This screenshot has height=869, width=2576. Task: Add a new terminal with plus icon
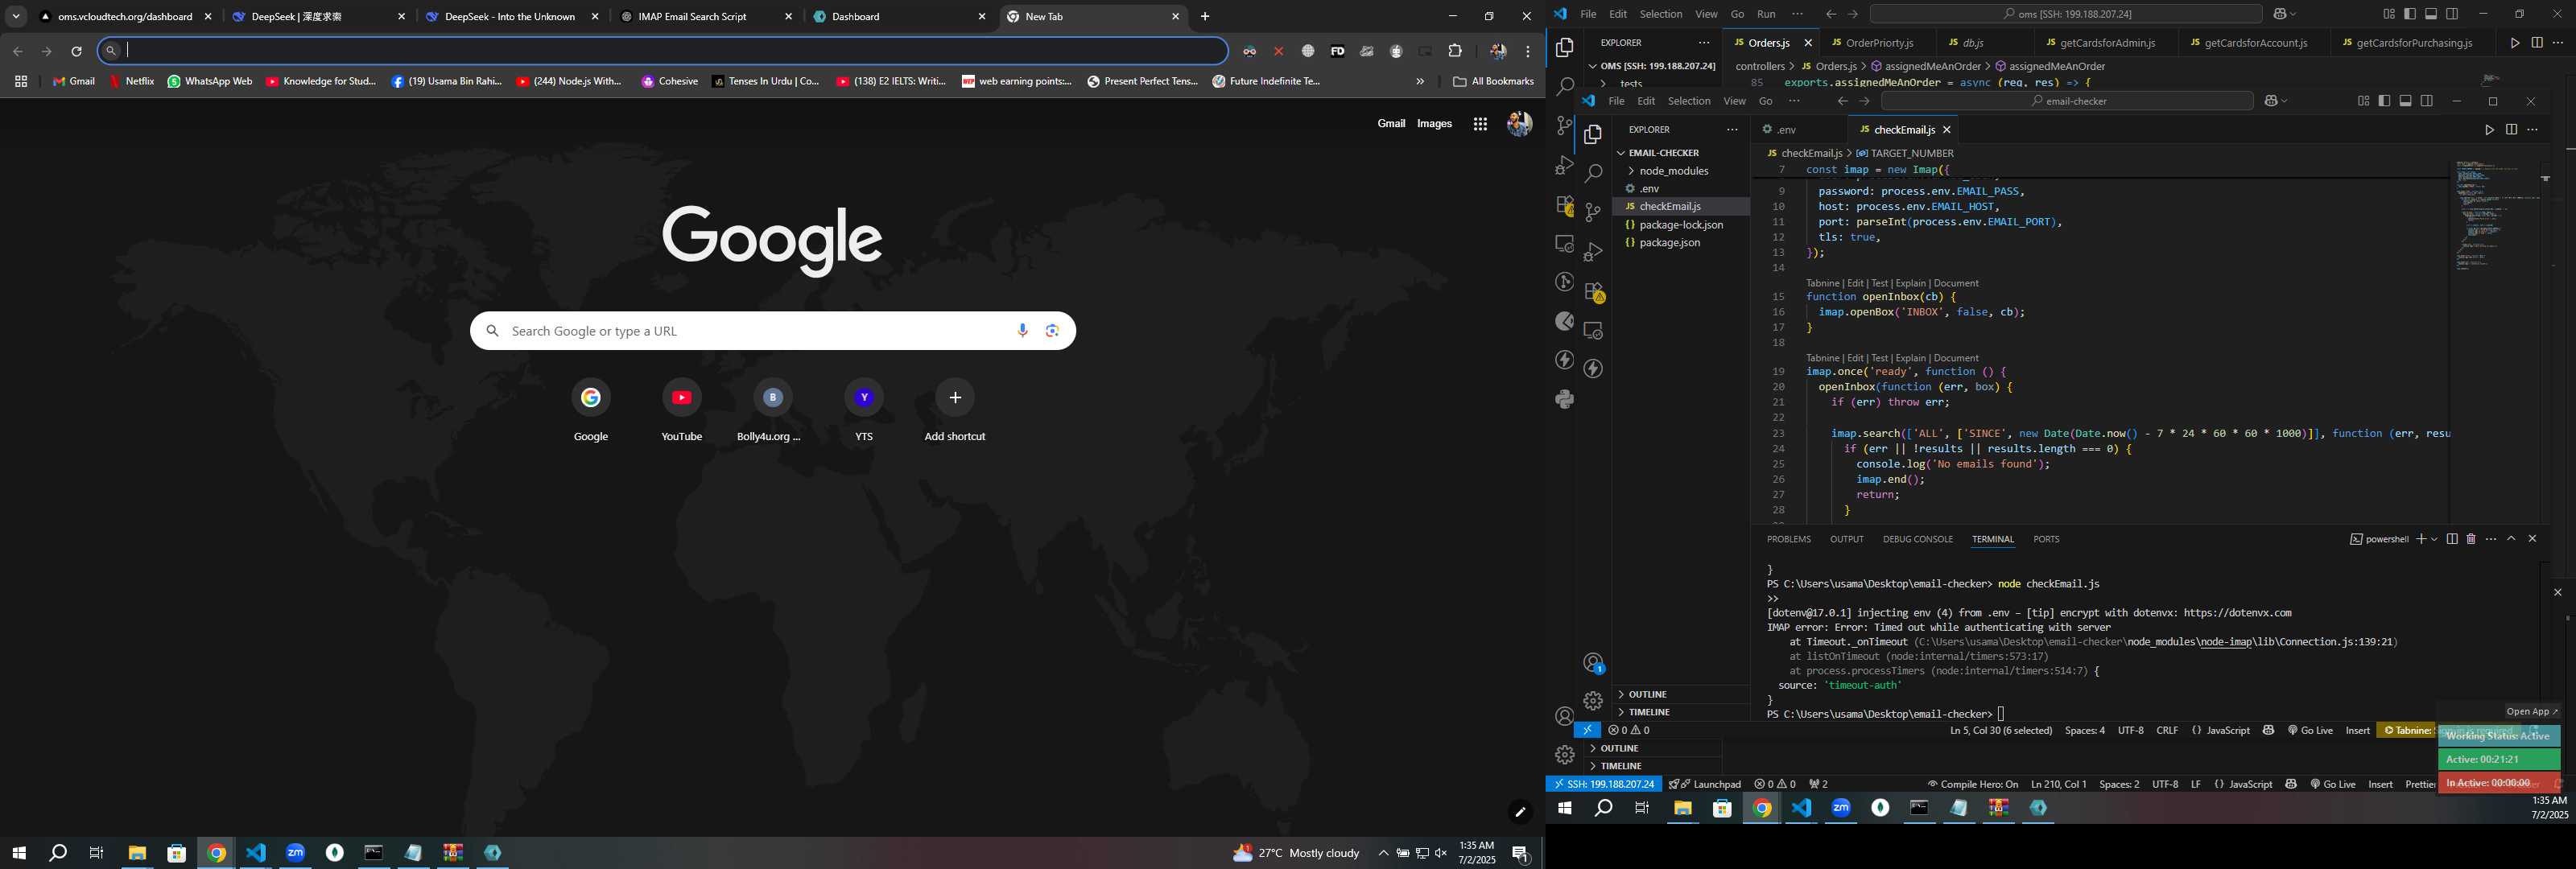[2421, 539]
